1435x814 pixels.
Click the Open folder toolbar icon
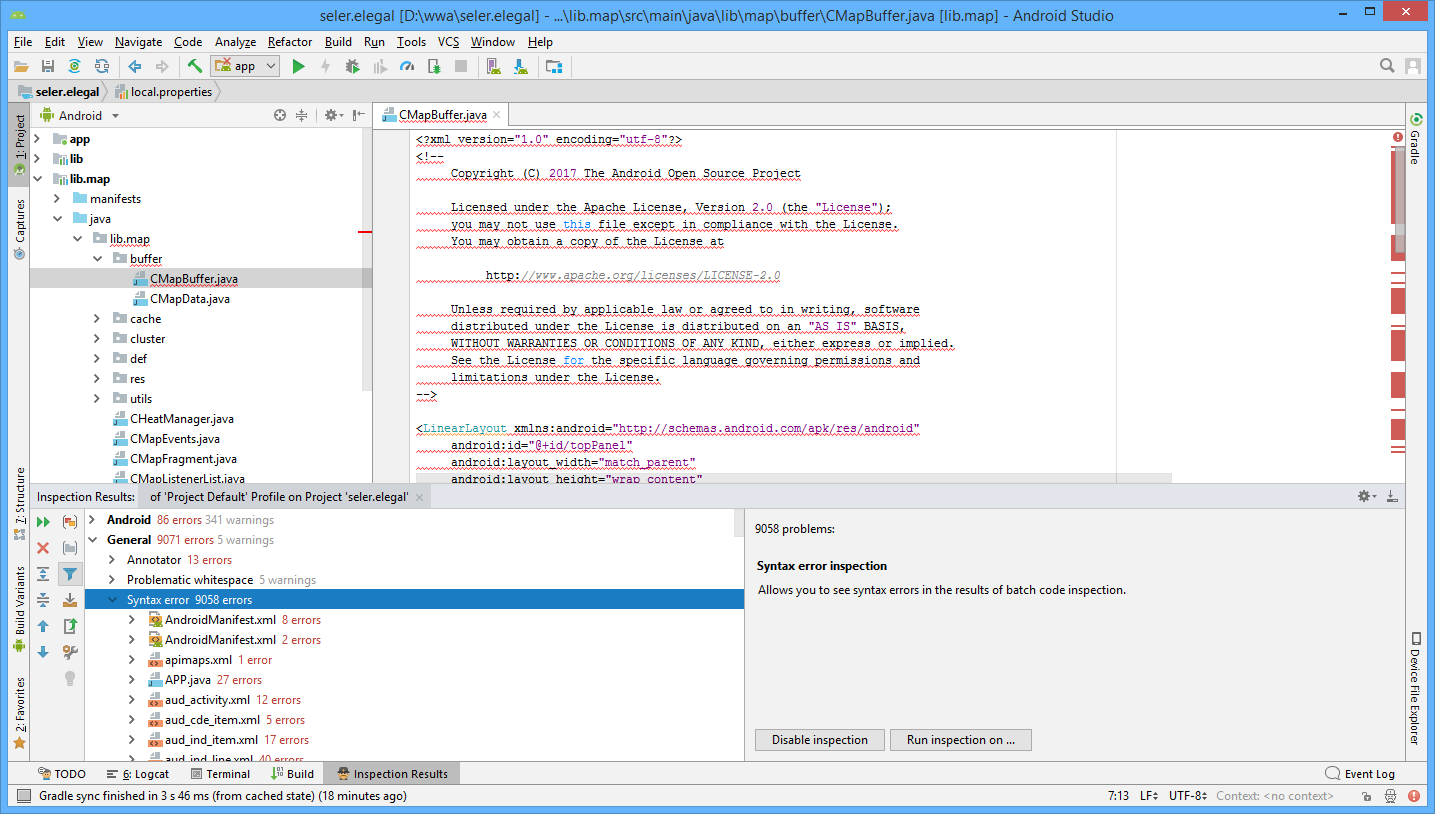coord(21,66)
